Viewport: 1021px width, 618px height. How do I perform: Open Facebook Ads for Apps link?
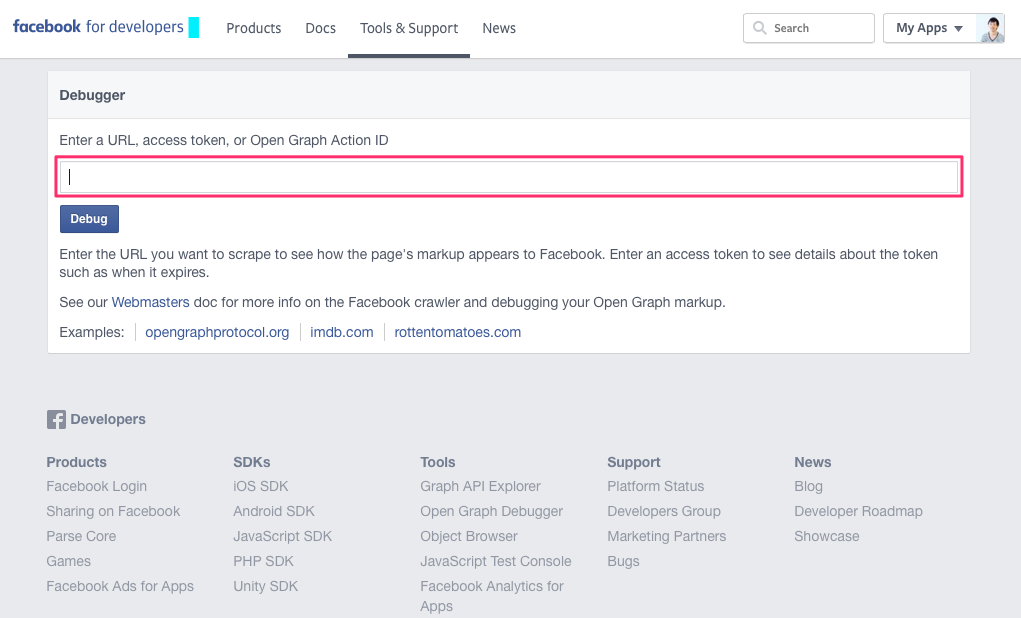[120, 586]
